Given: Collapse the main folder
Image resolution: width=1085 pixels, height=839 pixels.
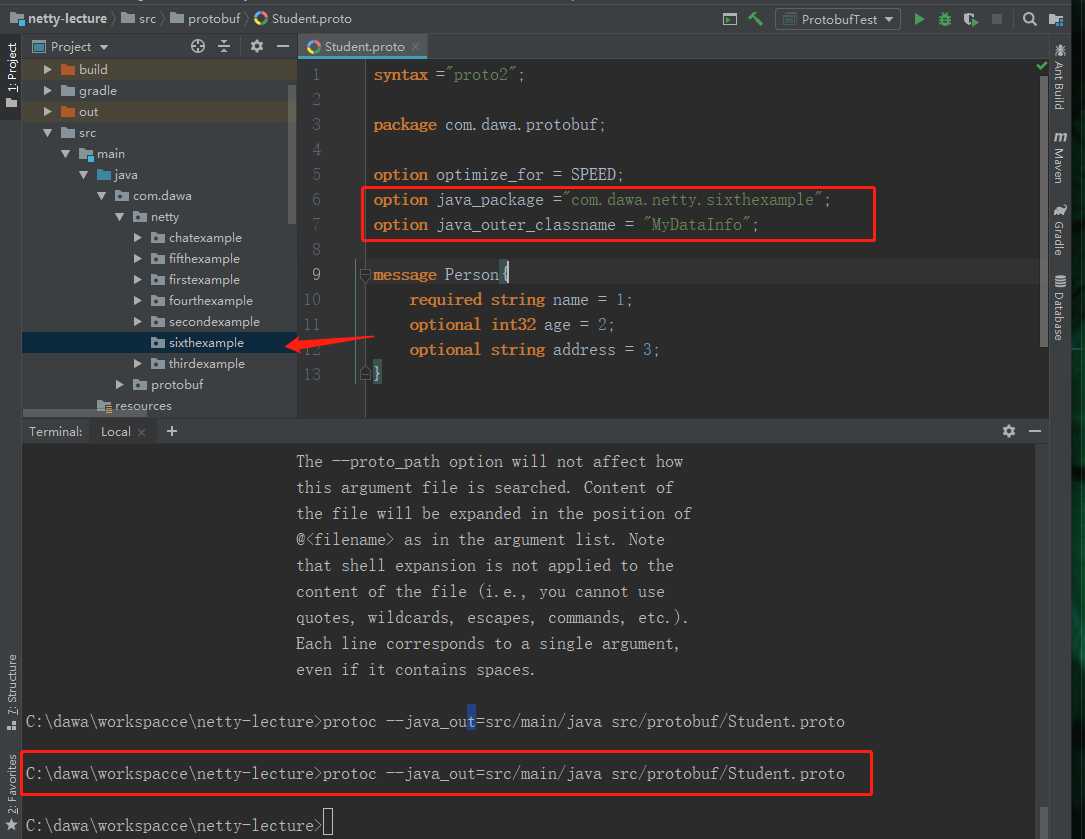Looking at the screenshot, I should pyautogui.click(x=65, y=154).
